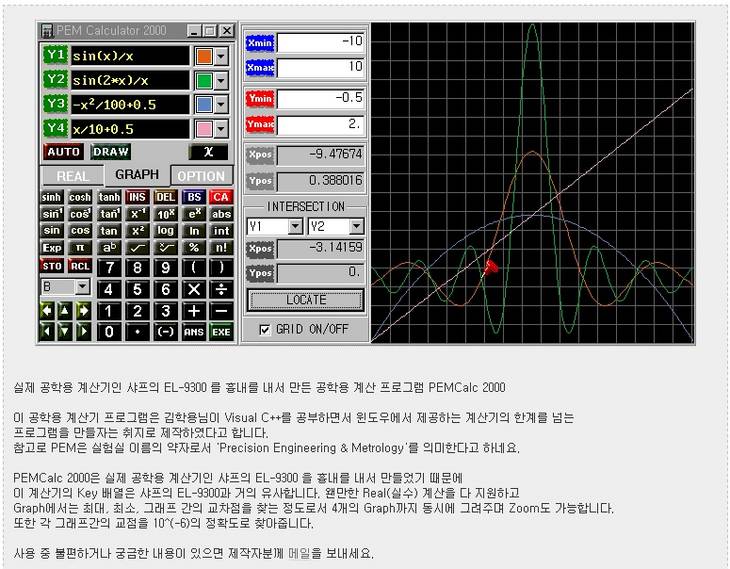
Task: Click the red Ymax label button
Action: pos(260,124)
